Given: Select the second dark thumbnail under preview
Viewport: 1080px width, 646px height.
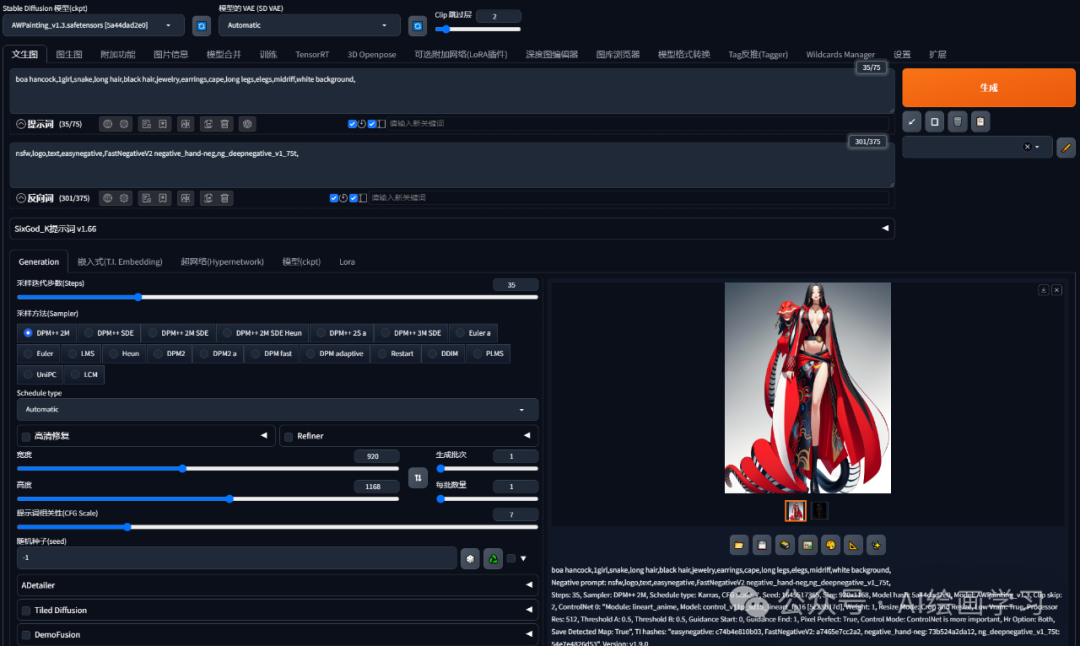Looking at the screenshot, I should click(x=819, y=511).
